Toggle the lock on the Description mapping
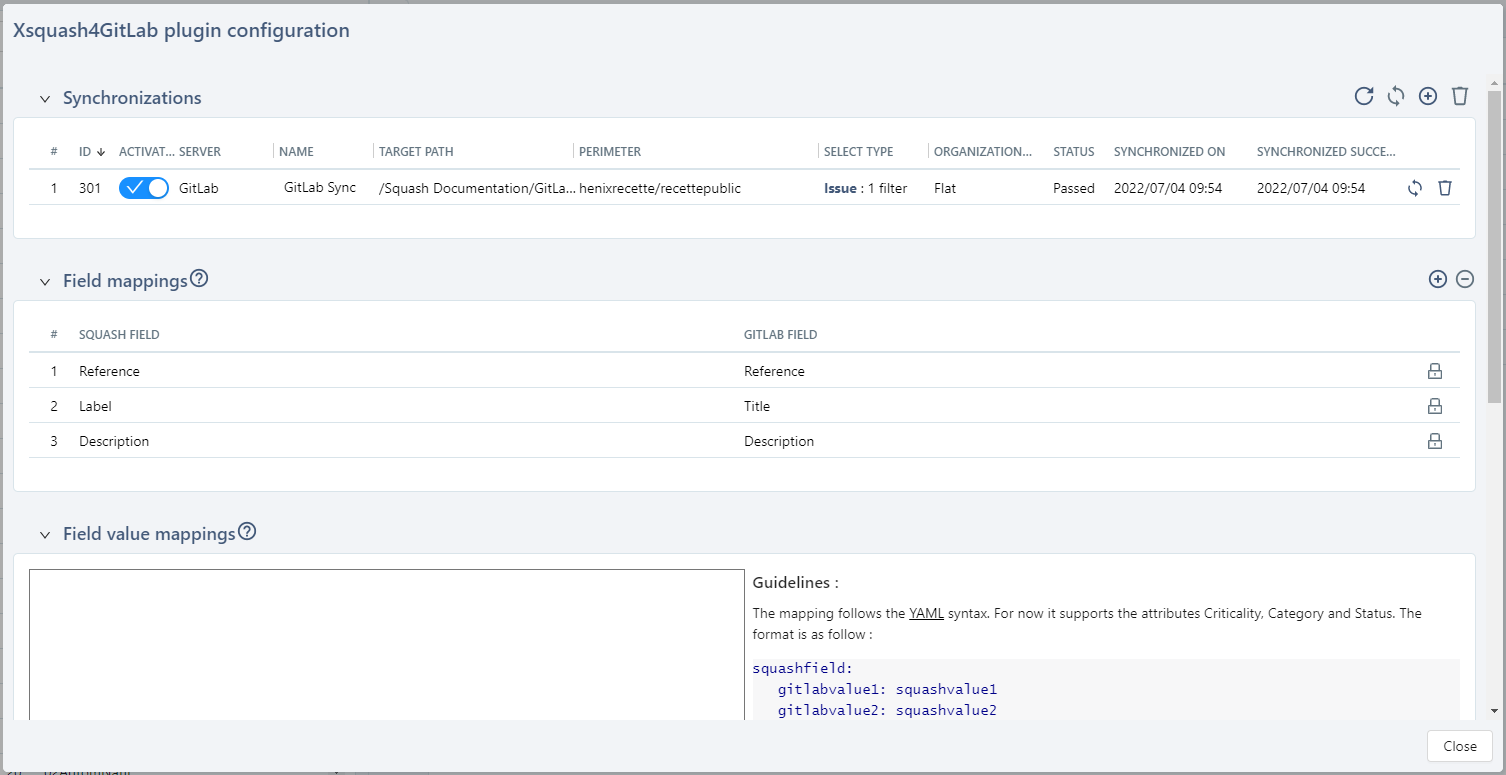1506x775 pixels. (x=1435, y=441)
